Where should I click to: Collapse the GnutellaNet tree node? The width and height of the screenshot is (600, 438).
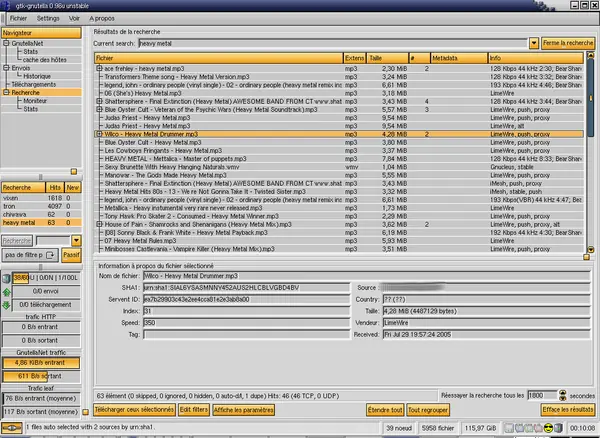tap(7, 44)
